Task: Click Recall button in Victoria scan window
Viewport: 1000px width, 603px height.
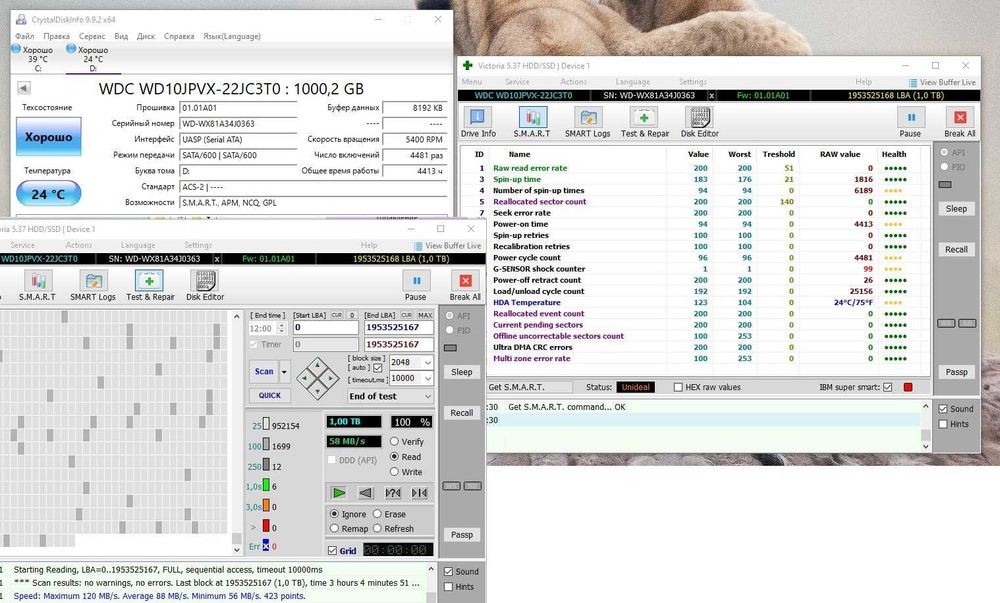Action: 462,412
